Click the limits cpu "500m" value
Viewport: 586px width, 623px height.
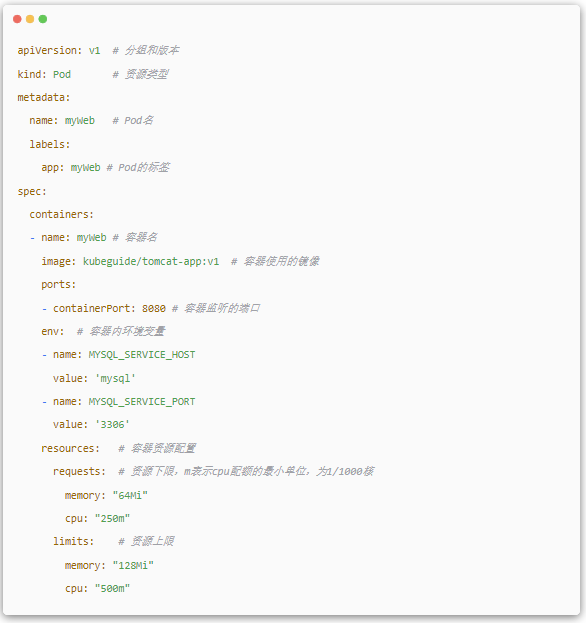click(x=112, y=588)
